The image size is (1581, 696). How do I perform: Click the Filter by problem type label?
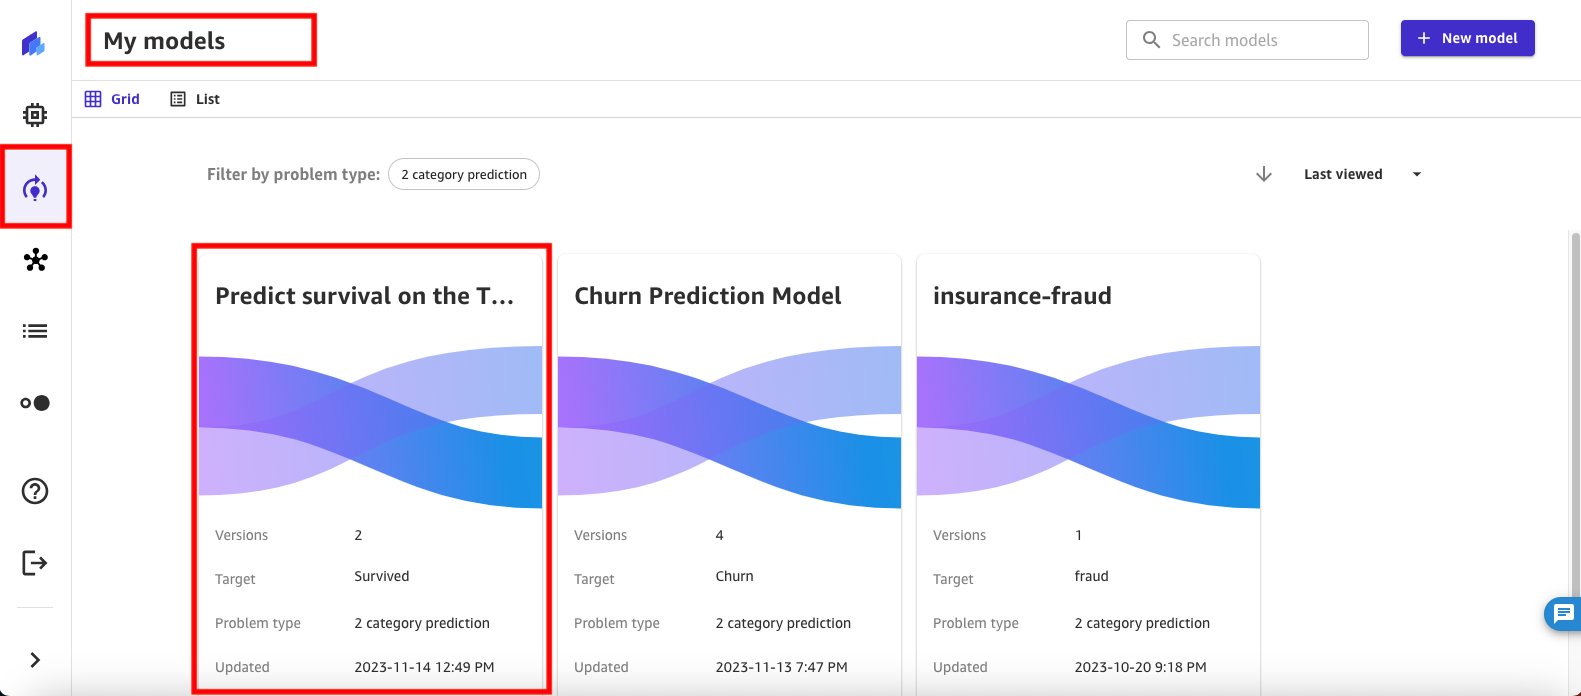[293, 174]
